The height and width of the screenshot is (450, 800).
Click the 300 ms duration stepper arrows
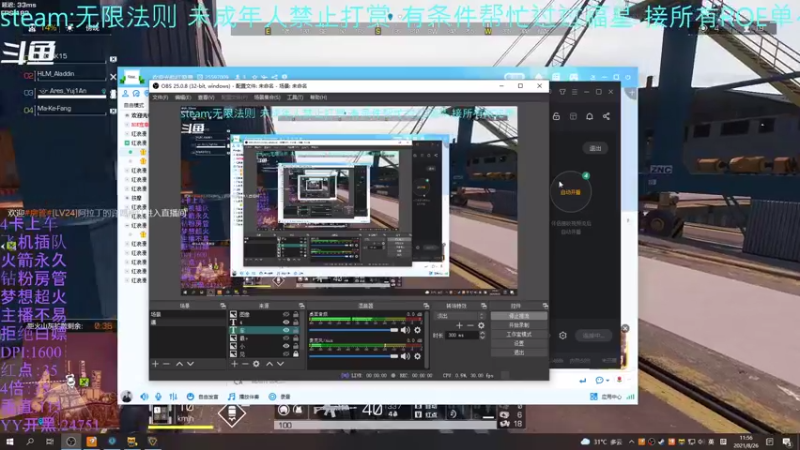482,335
